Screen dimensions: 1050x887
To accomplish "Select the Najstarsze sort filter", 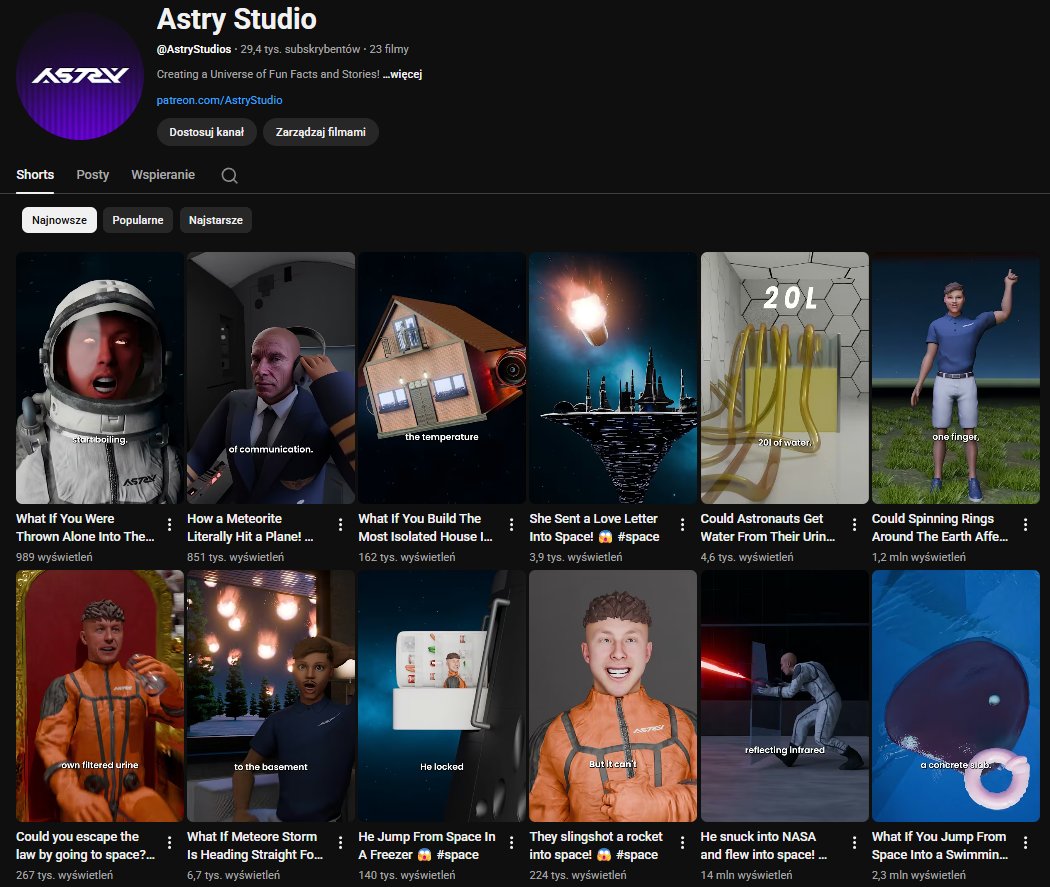I will [x=216, y=220].
